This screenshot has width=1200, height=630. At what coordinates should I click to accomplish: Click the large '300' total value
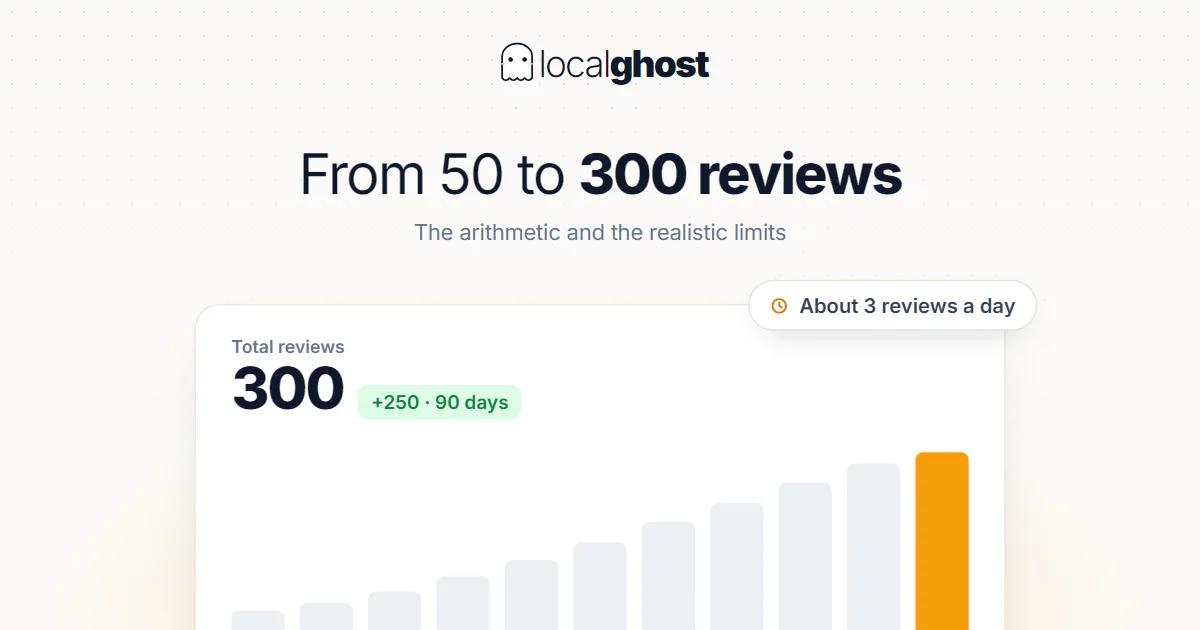288,389
